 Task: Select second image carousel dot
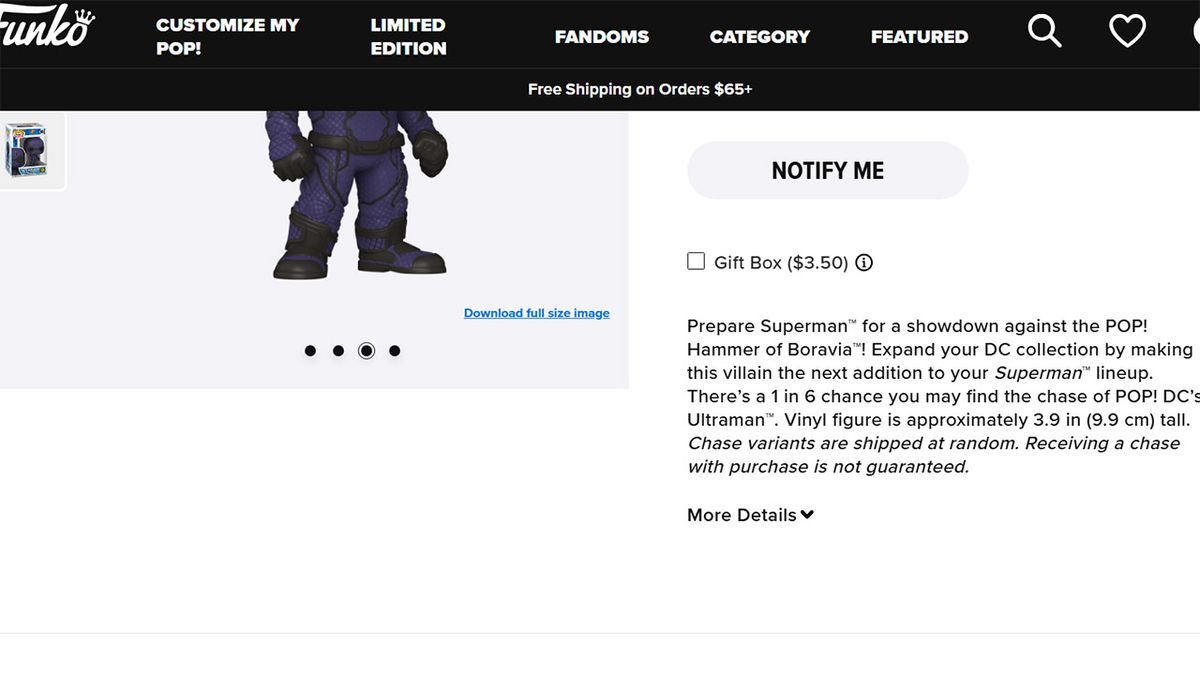(x=338, y=351)
